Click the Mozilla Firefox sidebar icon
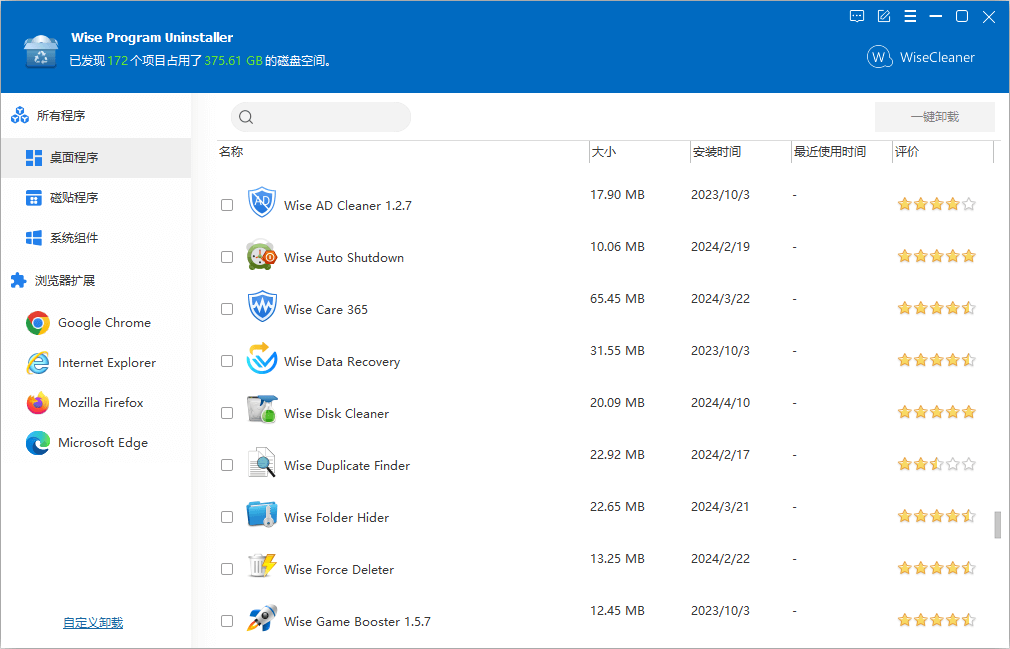Viewport: 1010px width, 649px height. tap(37, 402)
